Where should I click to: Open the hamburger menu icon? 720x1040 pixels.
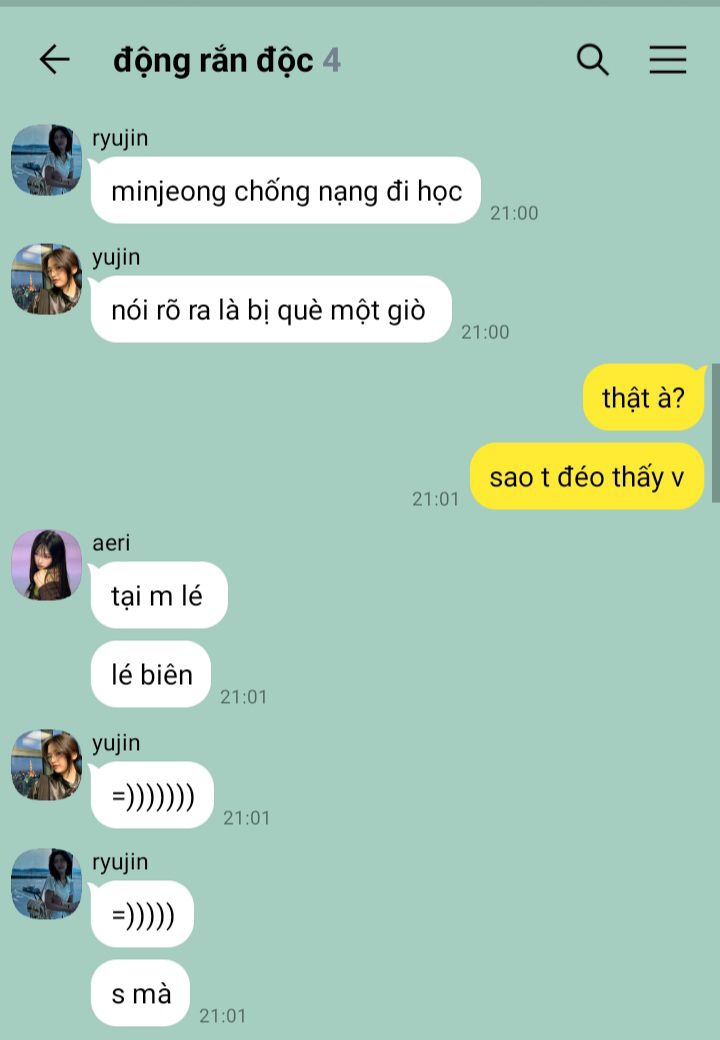tap(668, 60)
